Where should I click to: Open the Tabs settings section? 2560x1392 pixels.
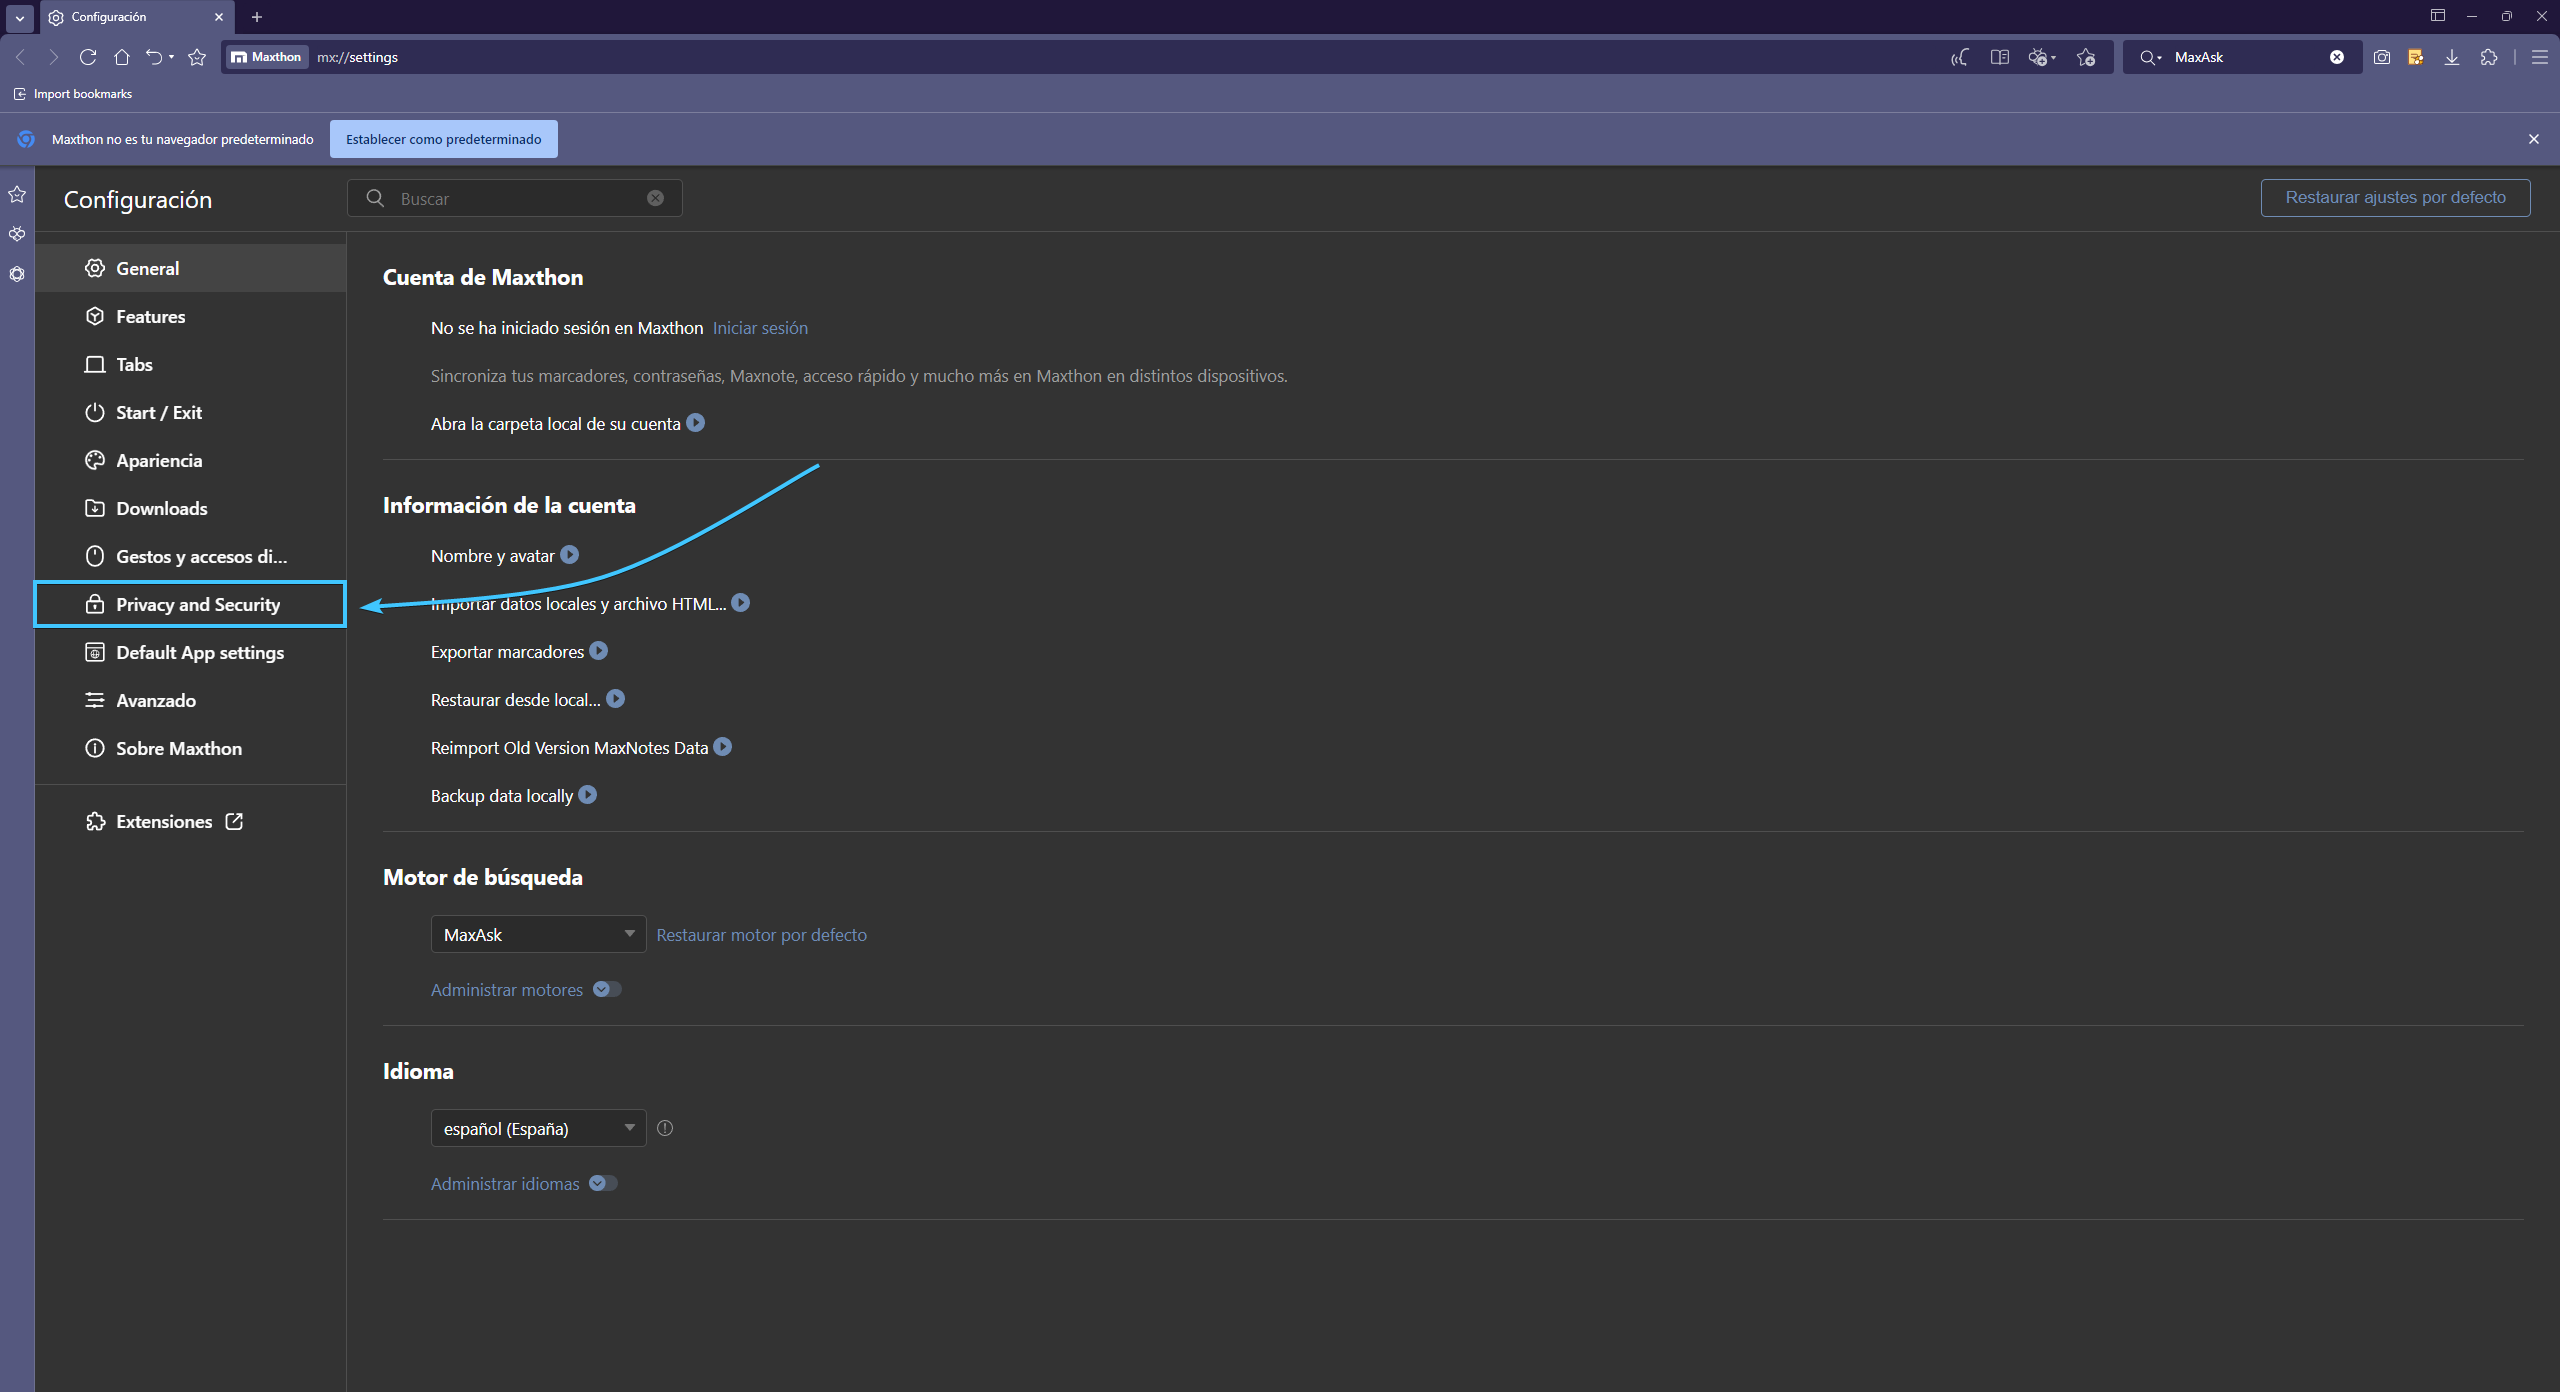pyautogui.click(x=190, y=364)
